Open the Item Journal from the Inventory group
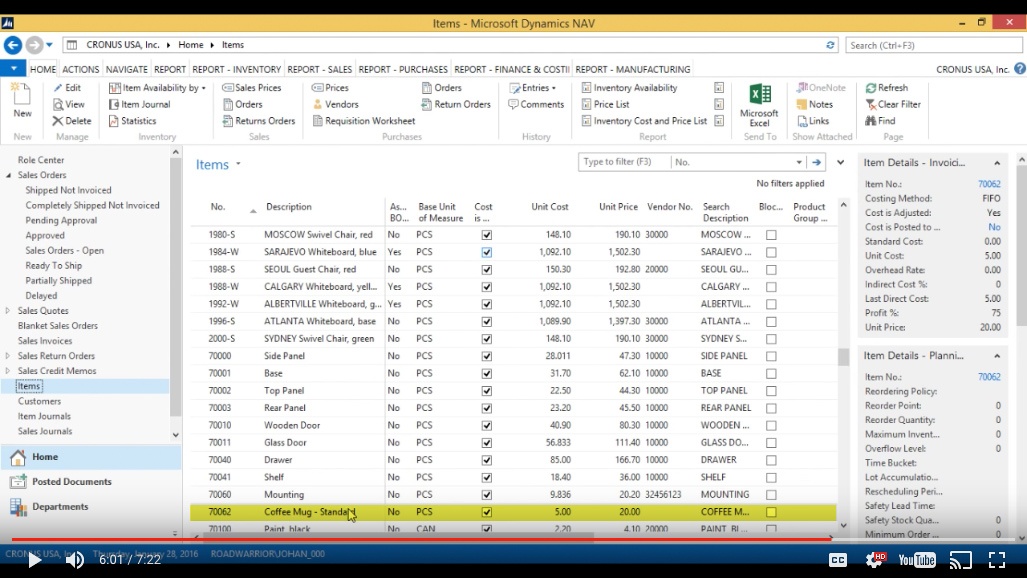 [139, 104]
